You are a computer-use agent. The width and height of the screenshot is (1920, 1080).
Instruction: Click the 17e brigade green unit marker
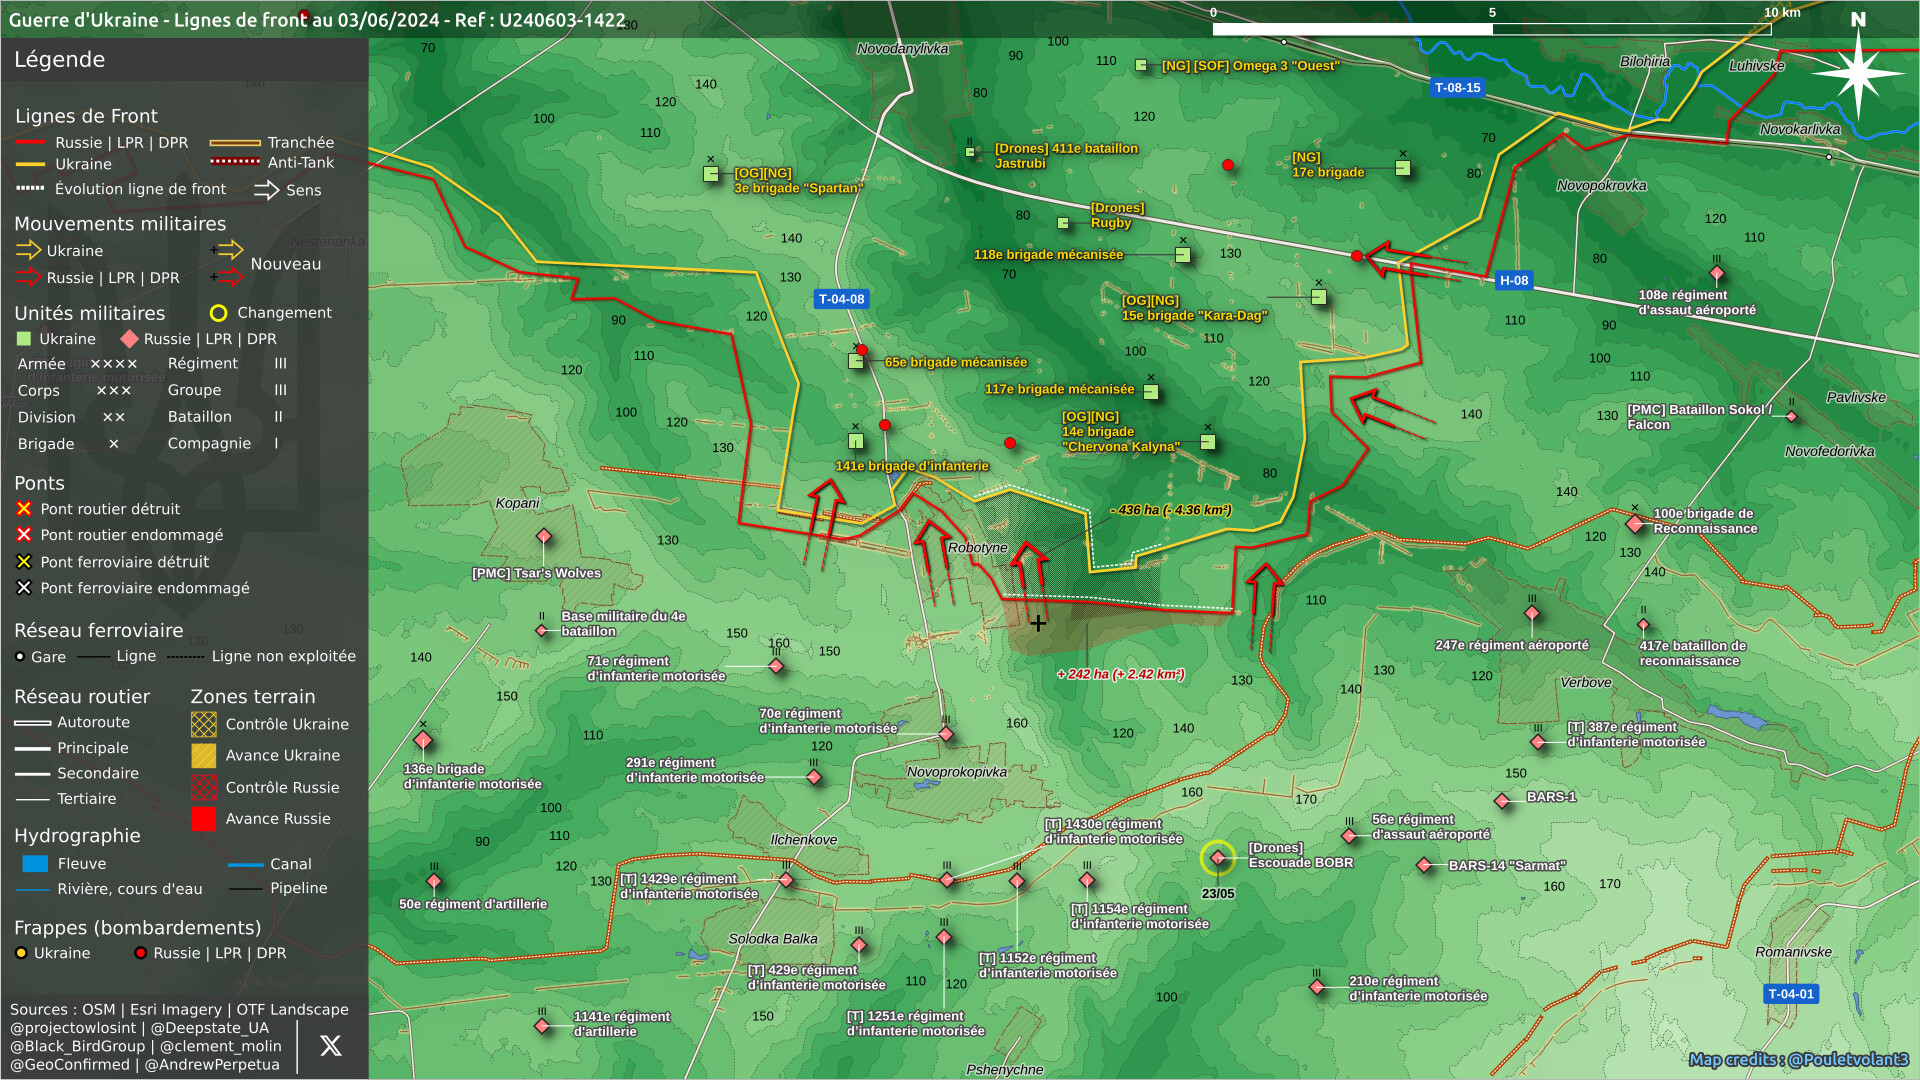pos(1402,168)
